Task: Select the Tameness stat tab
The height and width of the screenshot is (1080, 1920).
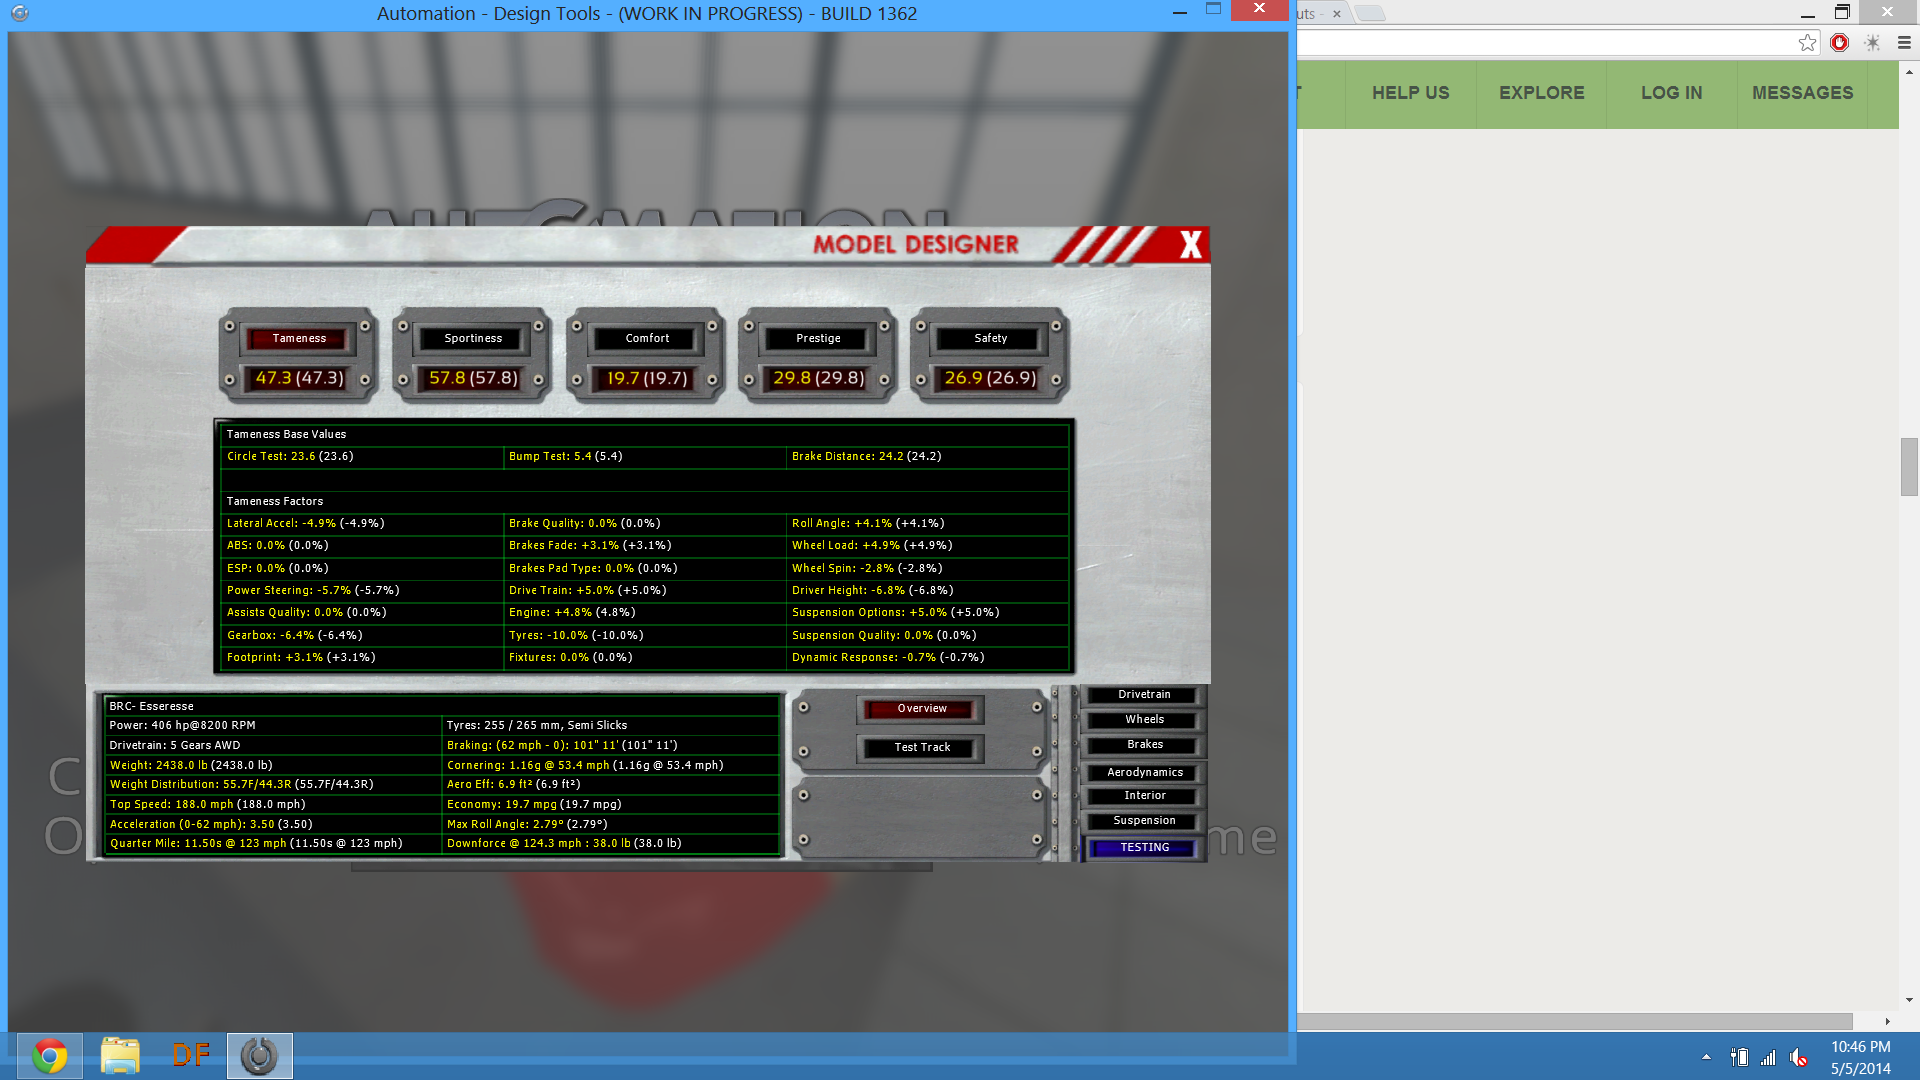Action: (x=299, y=338)
